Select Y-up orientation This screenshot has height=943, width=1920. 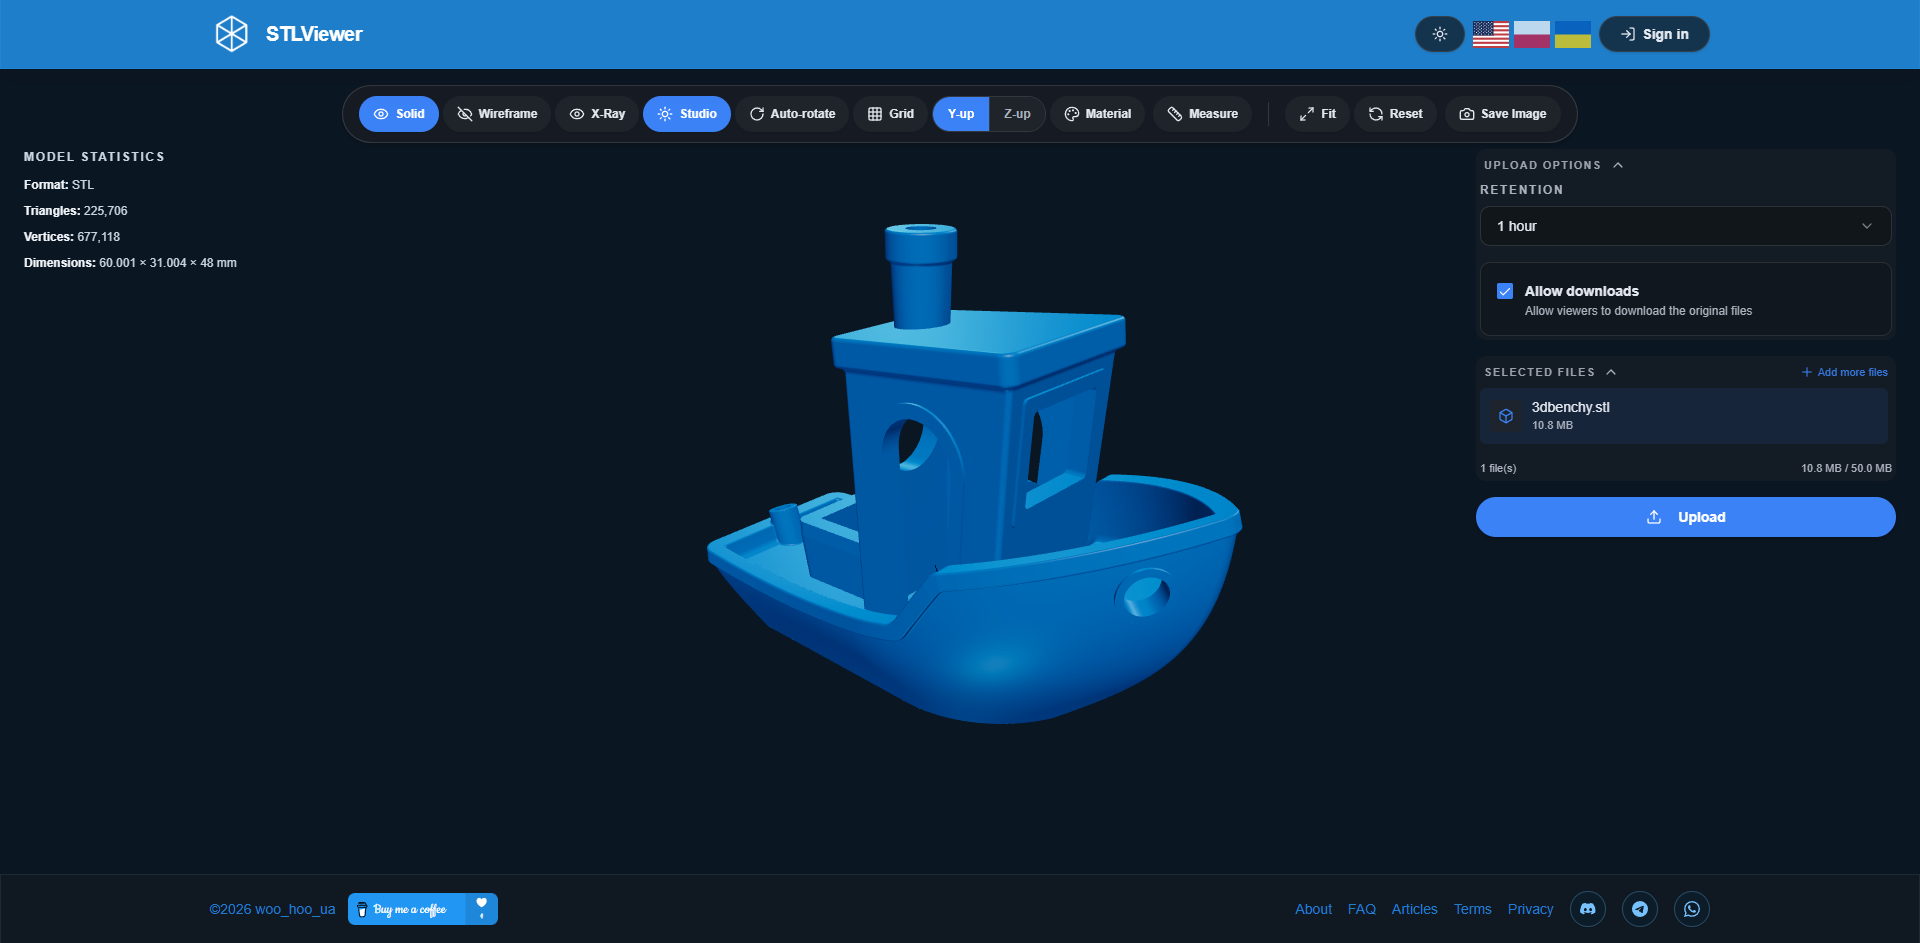[x=961, y=114]
